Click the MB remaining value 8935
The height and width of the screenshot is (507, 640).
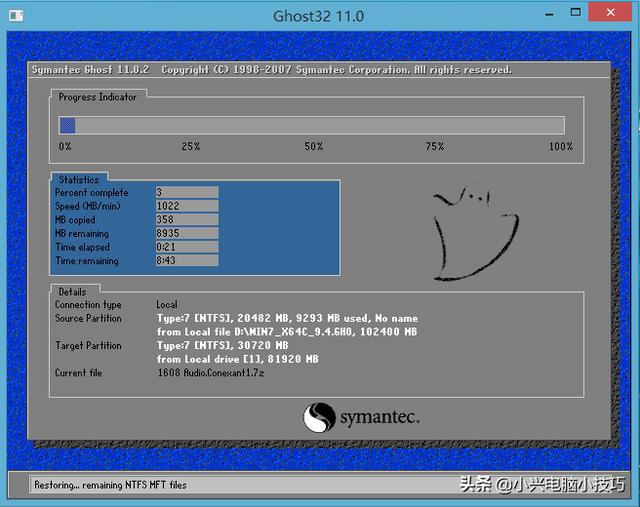point(187,233)
